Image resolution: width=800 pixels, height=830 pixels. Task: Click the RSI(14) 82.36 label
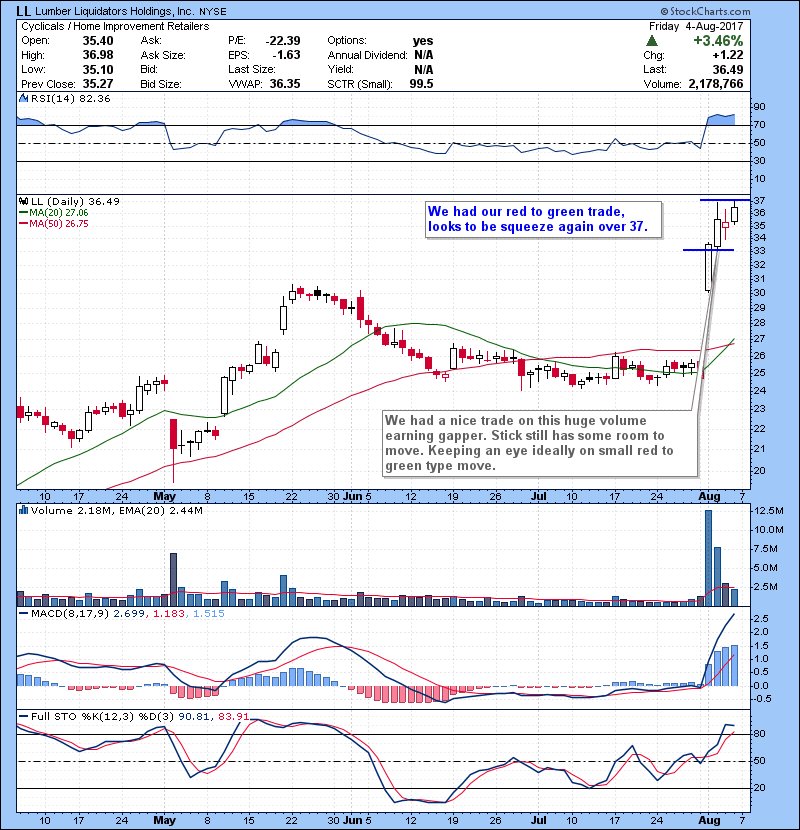coord(70,98)
